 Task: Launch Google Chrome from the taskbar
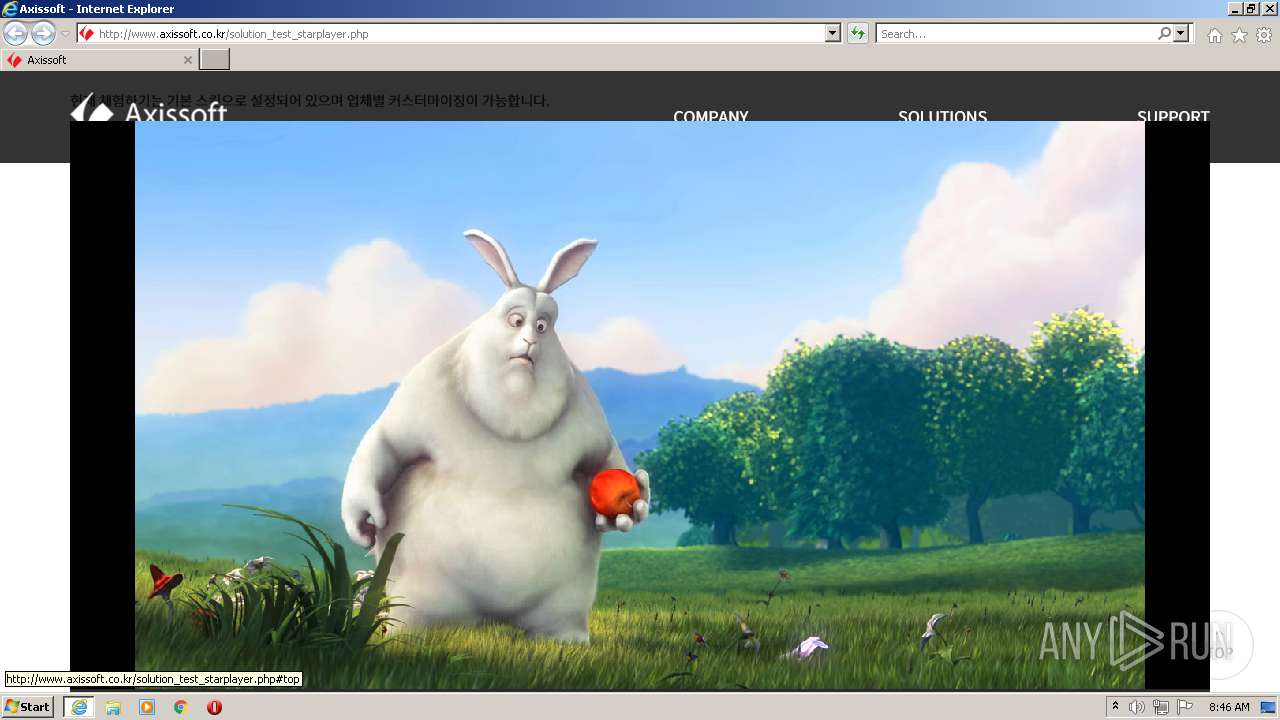tap(181, 707)
